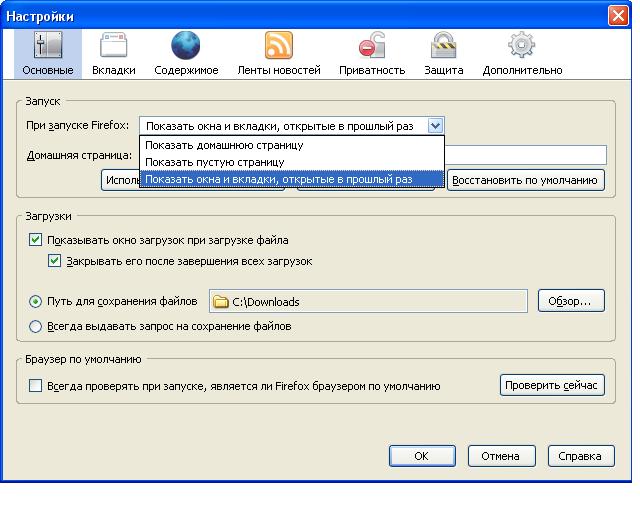Screen dimensions: 640x512
Task: Uncheck Закрывать его после завершения загрузок
Action: tap(56, 261)
